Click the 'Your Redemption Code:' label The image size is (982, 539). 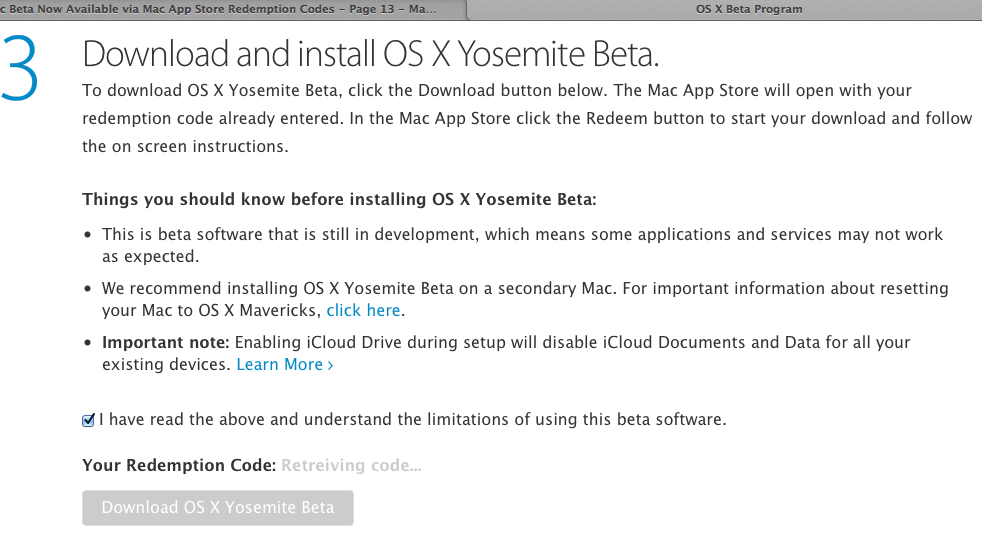[179, 465]
